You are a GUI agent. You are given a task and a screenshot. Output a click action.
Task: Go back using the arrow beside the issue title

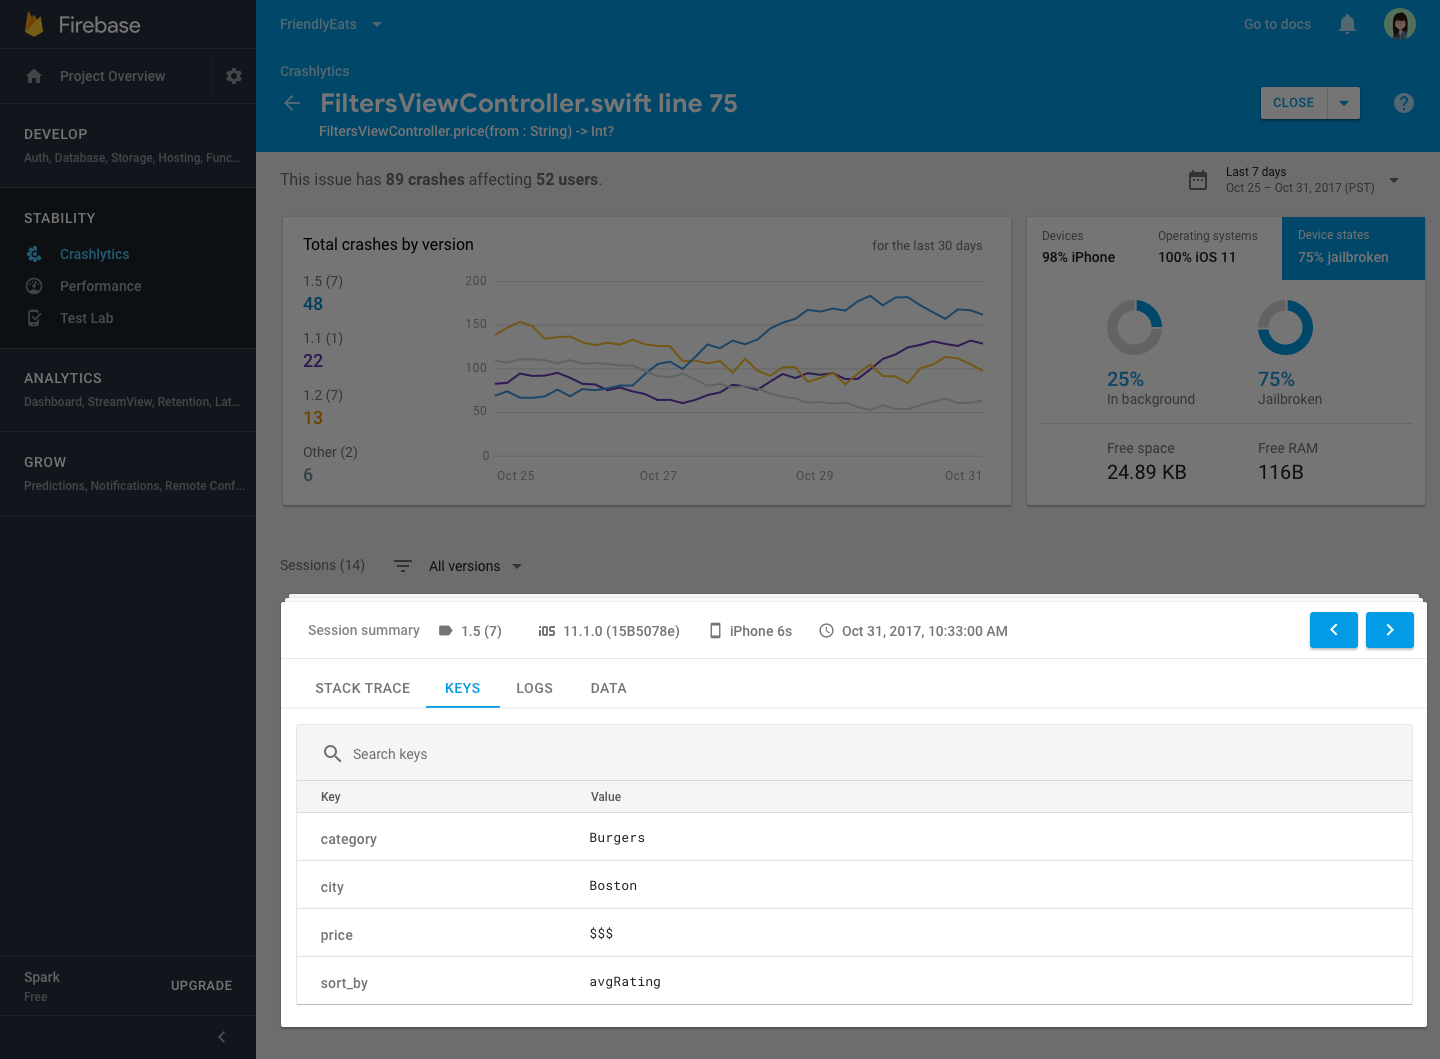tap(292, 103)
